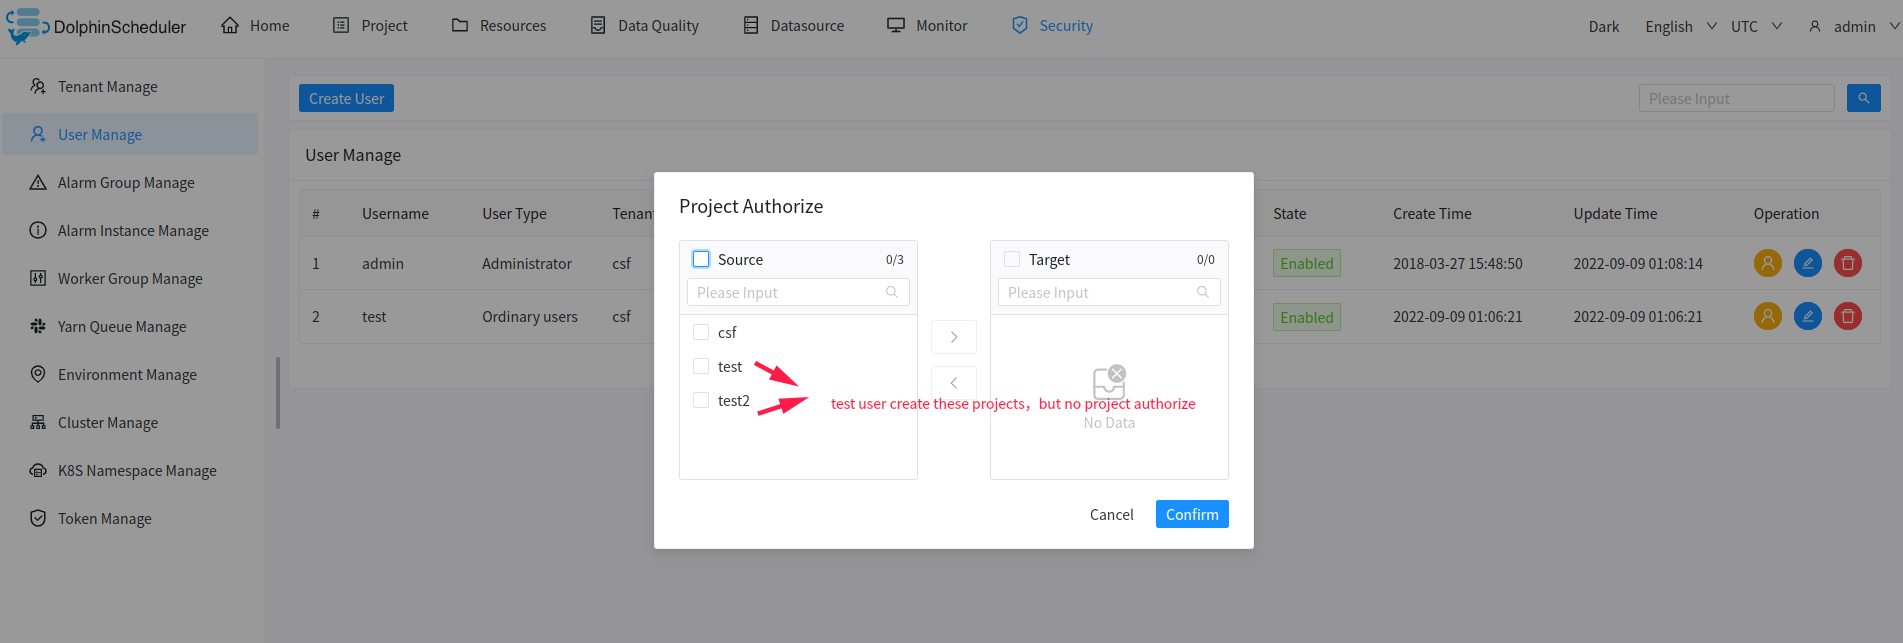
Task: Open the UTC timezone dropdown
Action: tap(1757, 26)
